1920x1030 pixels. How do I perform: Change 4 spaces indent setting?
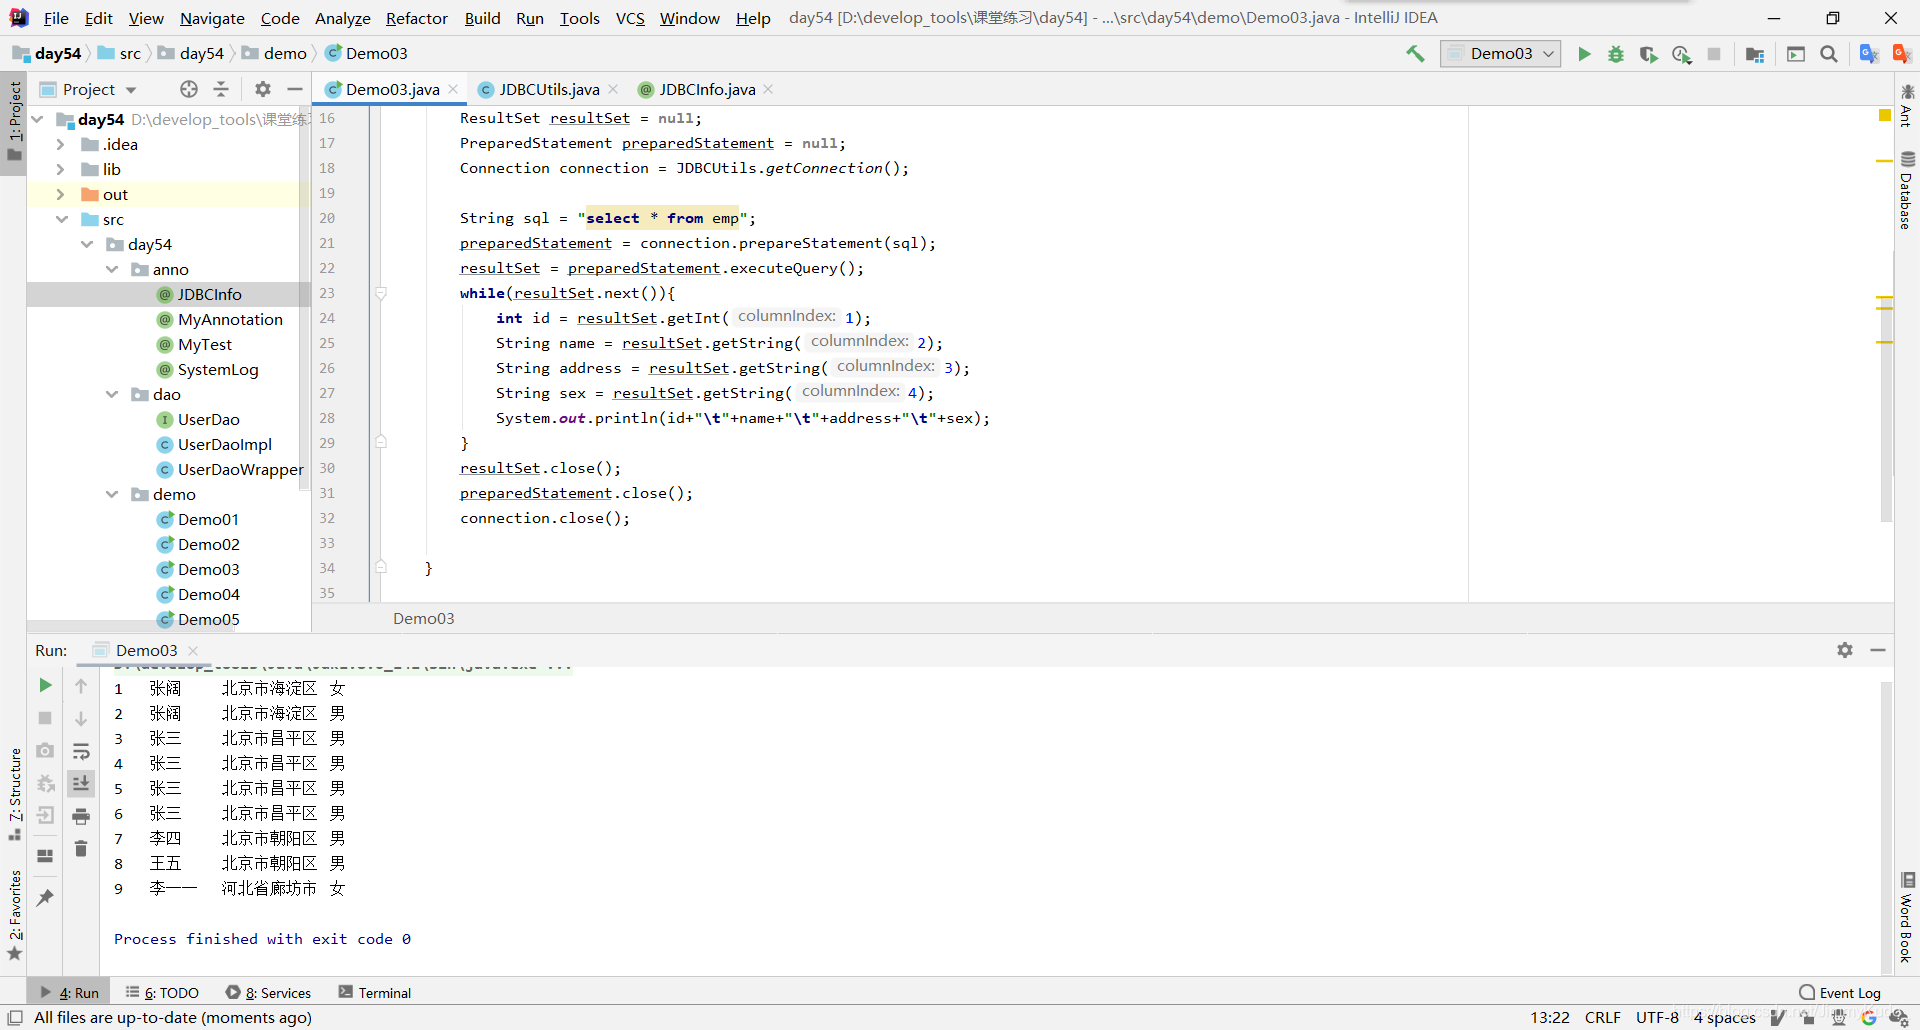tap(1724, 1018)
